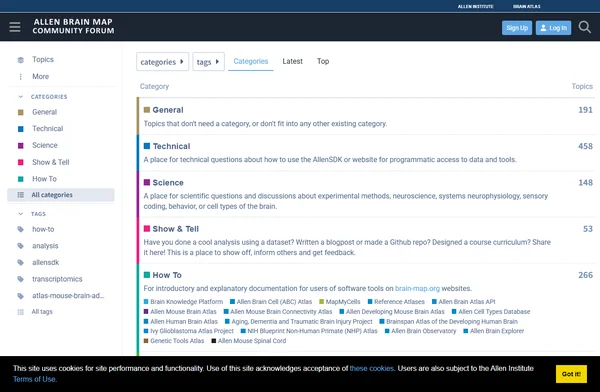
Task: Click the 191 topics count for General
Action: (x=585, y=110)
